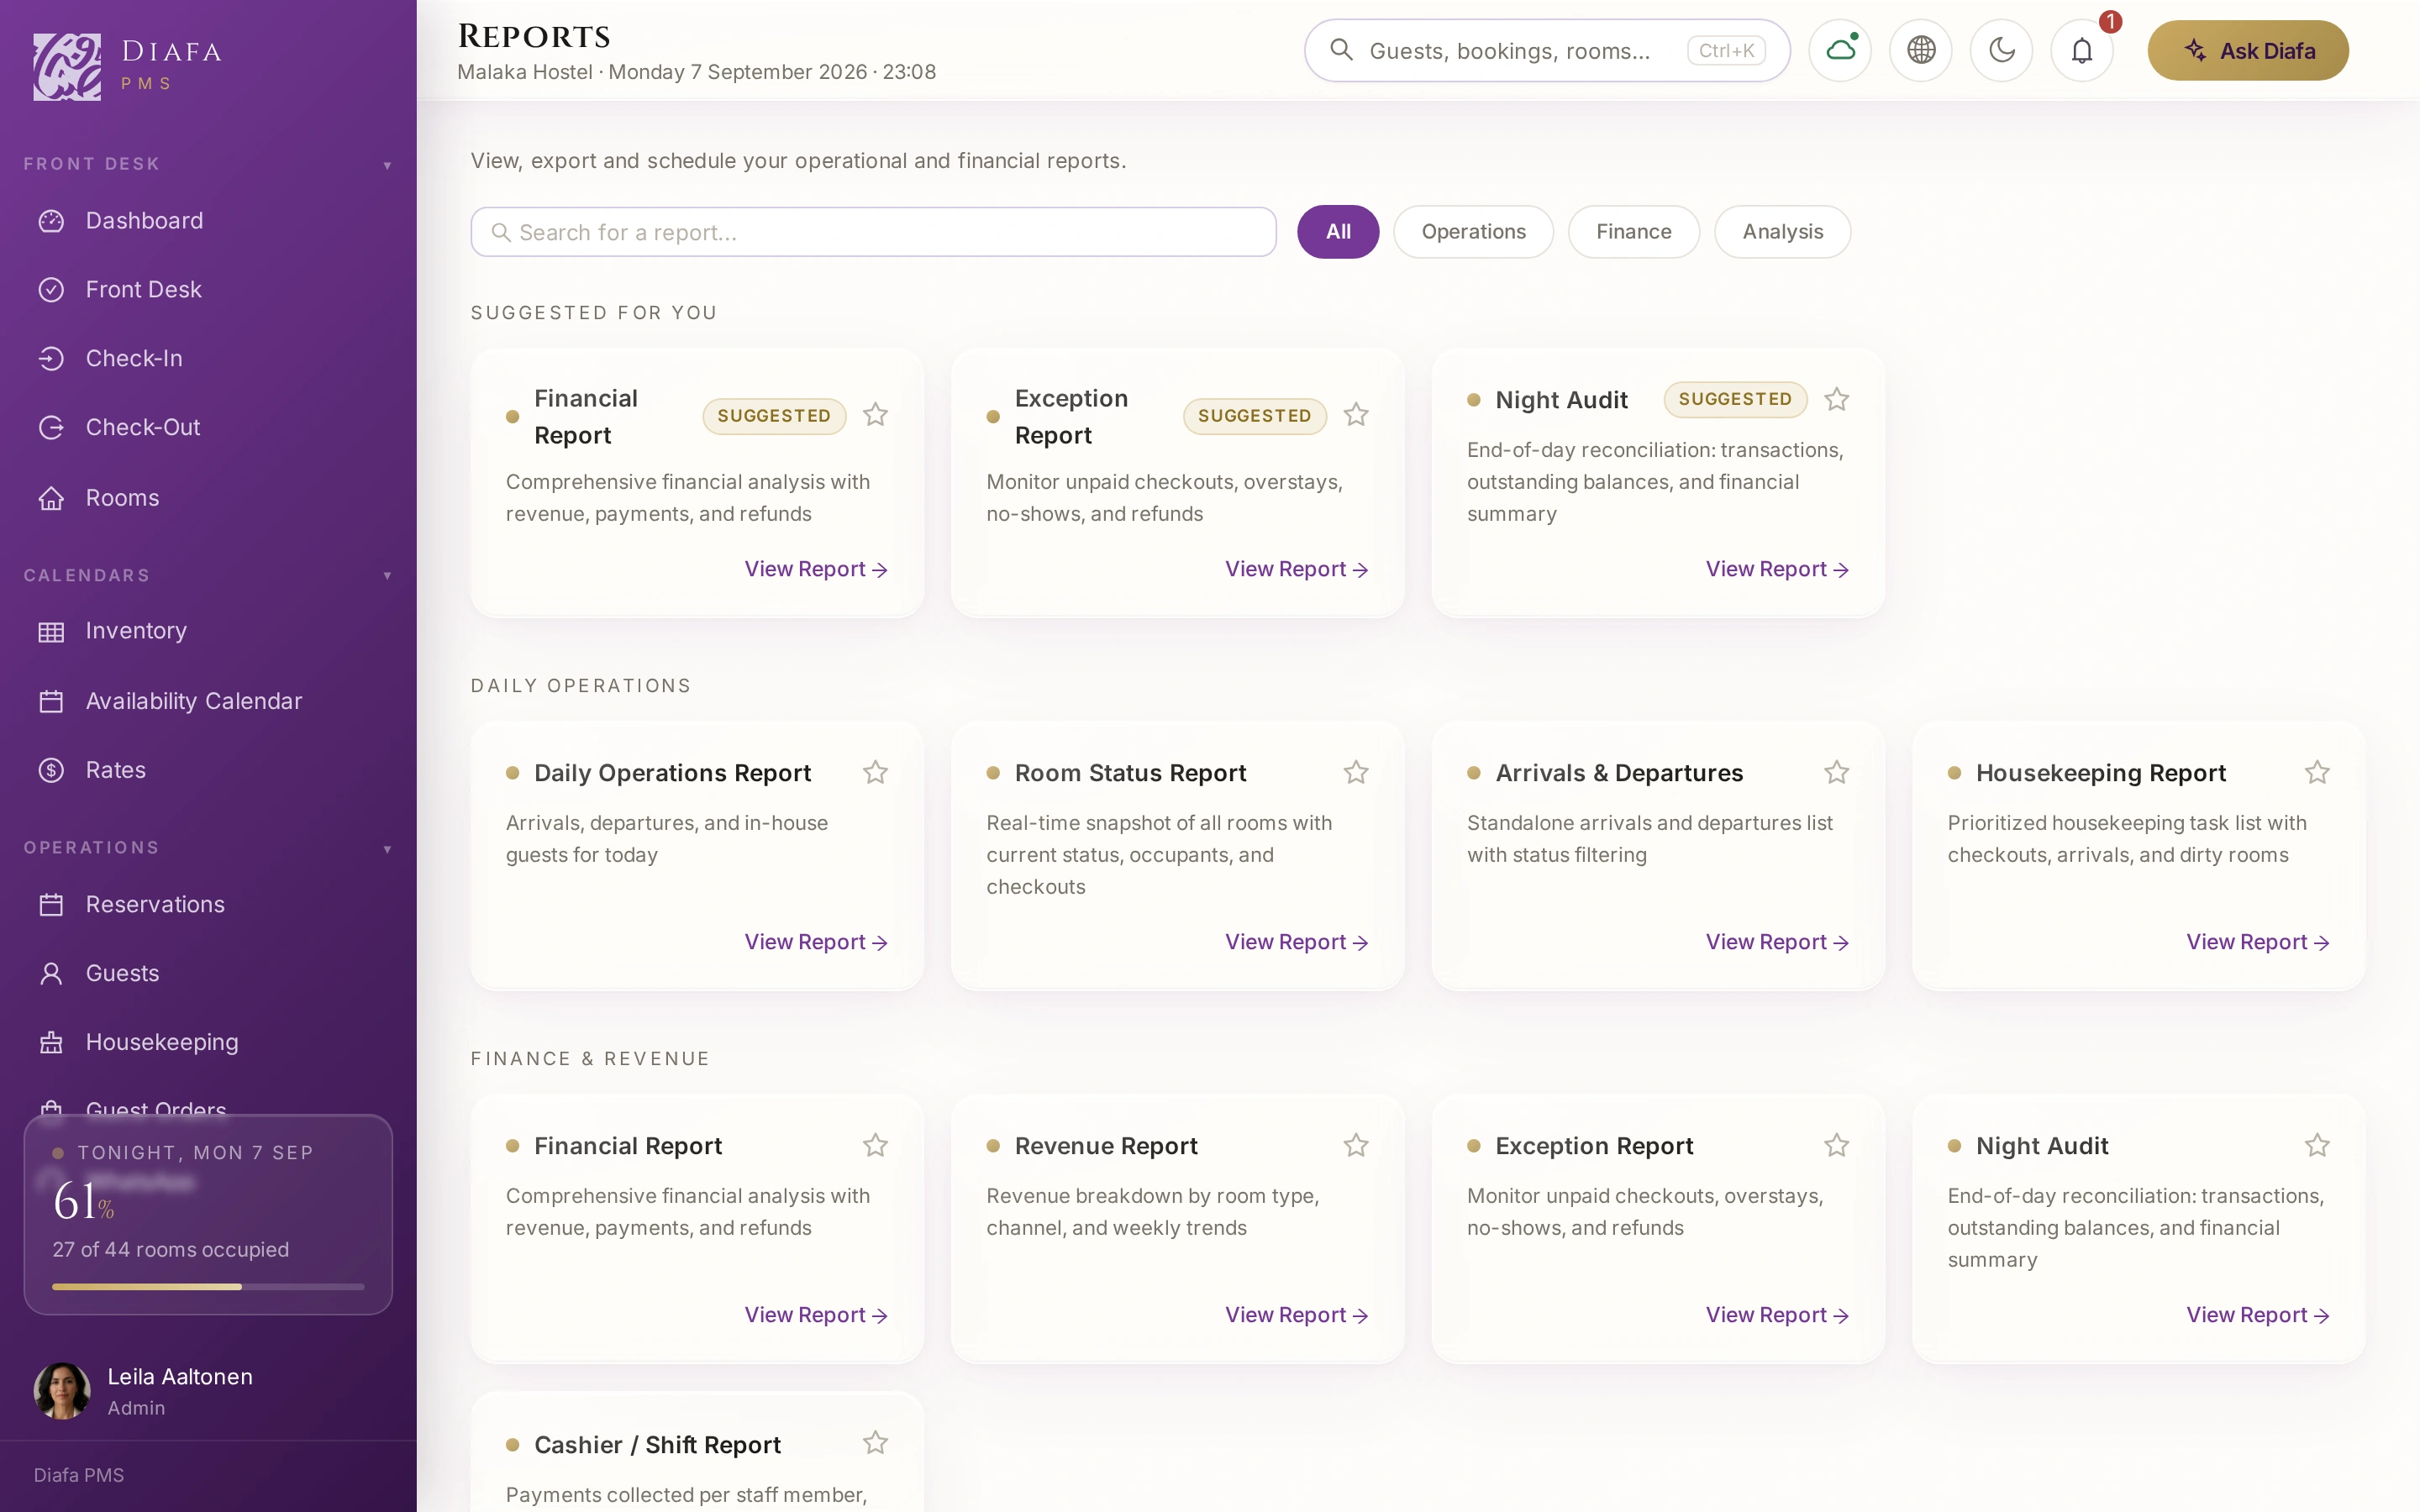Focus the Guests, bookings, rooms search box

[1546, 51]
